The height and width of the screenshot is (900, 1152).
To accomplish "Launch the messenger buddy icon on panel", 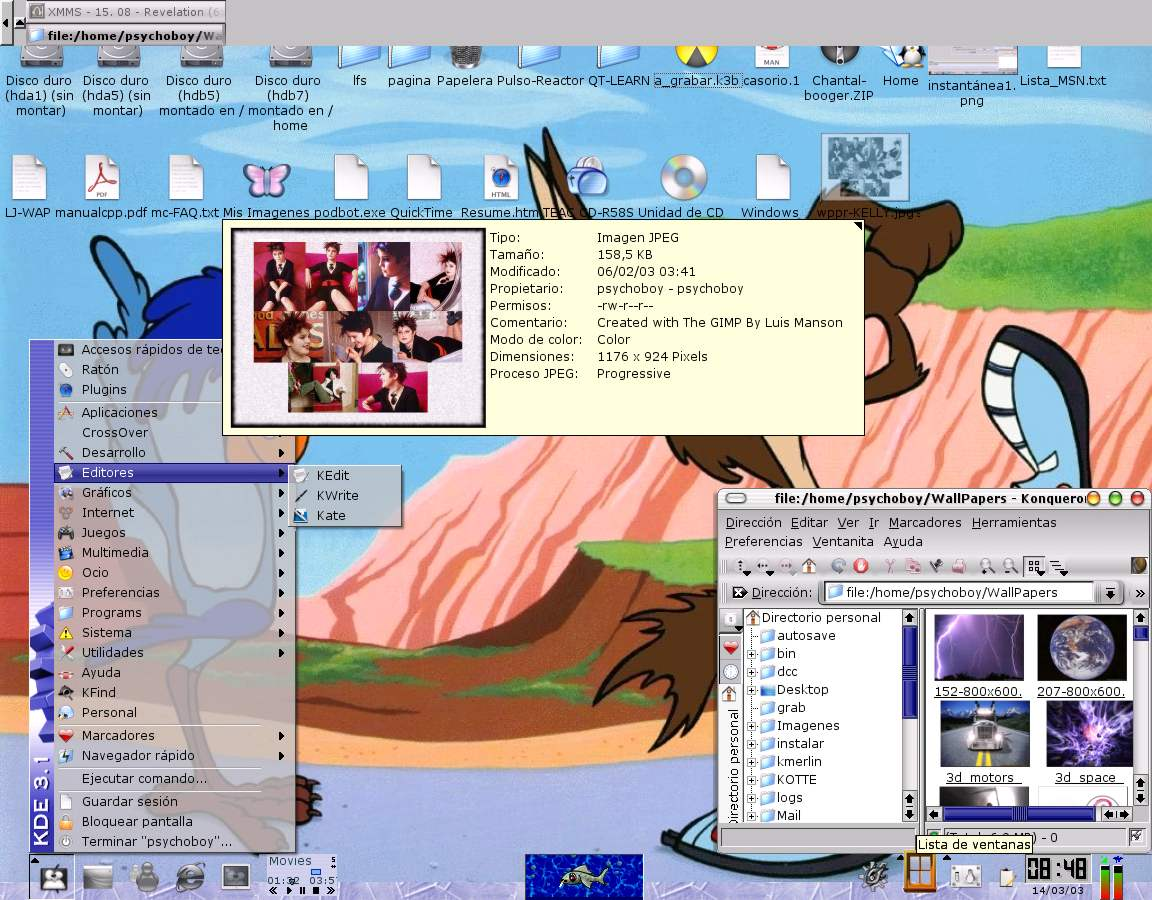I will pyautogui.click(x=145, y=876).
